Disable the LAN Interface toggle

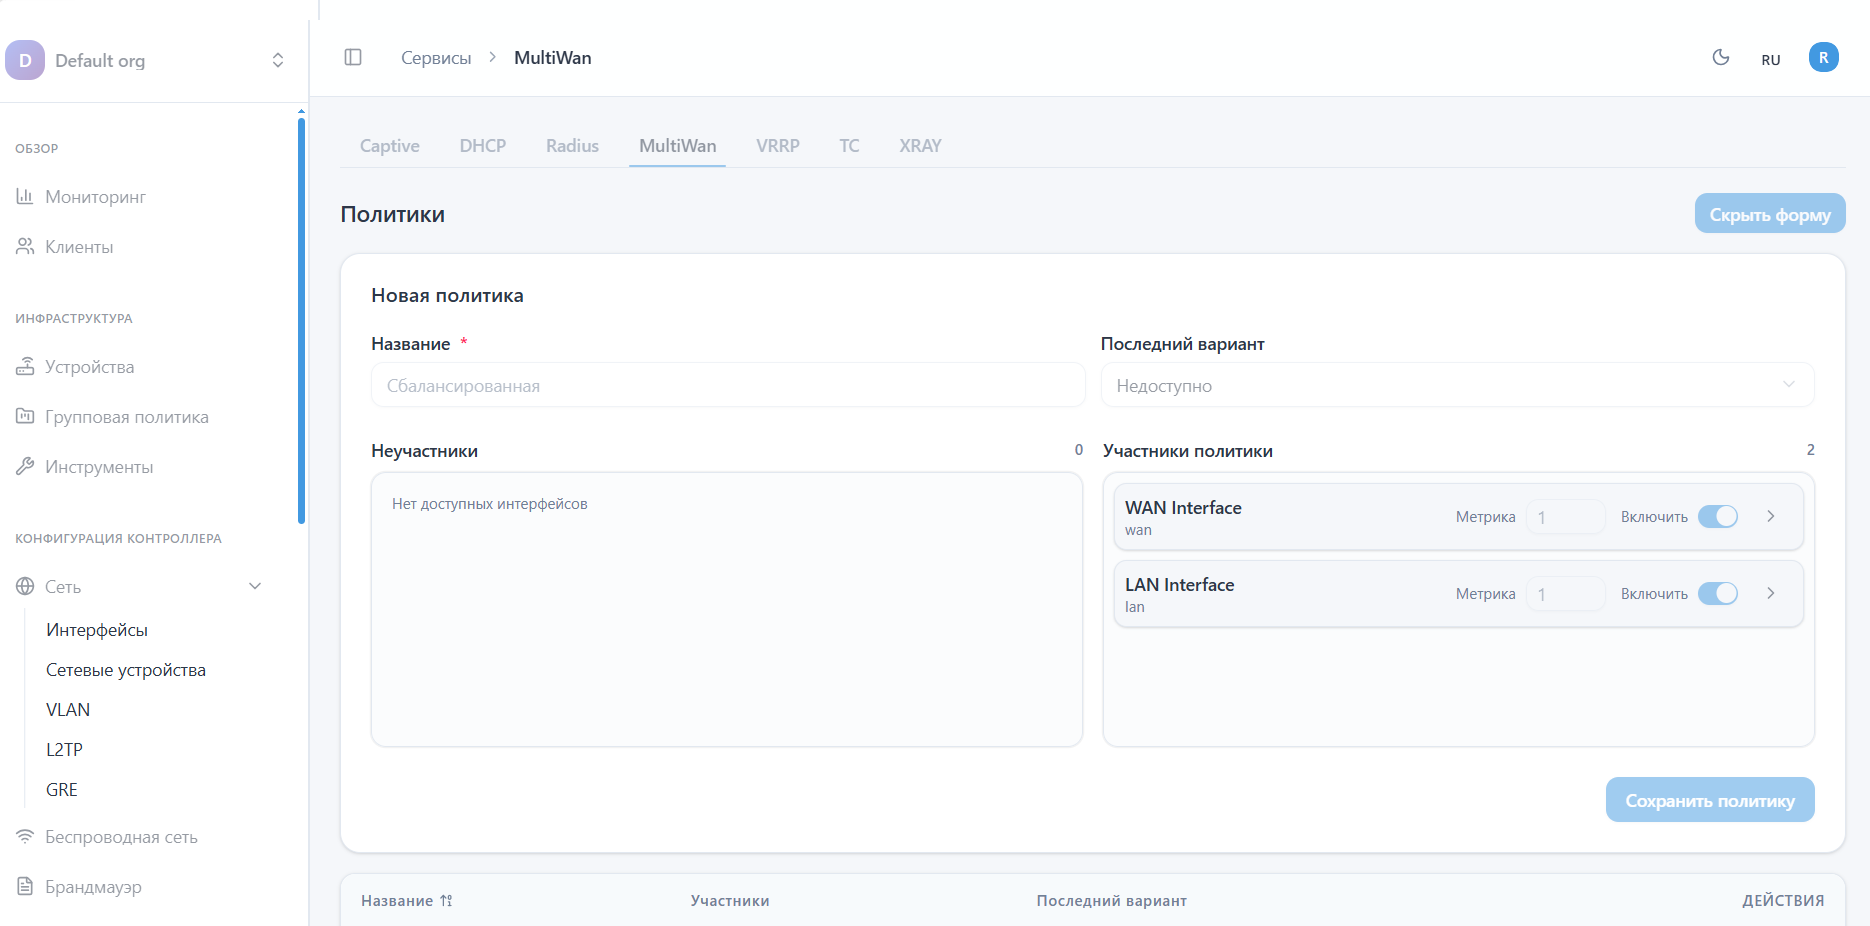[1718, 594]
